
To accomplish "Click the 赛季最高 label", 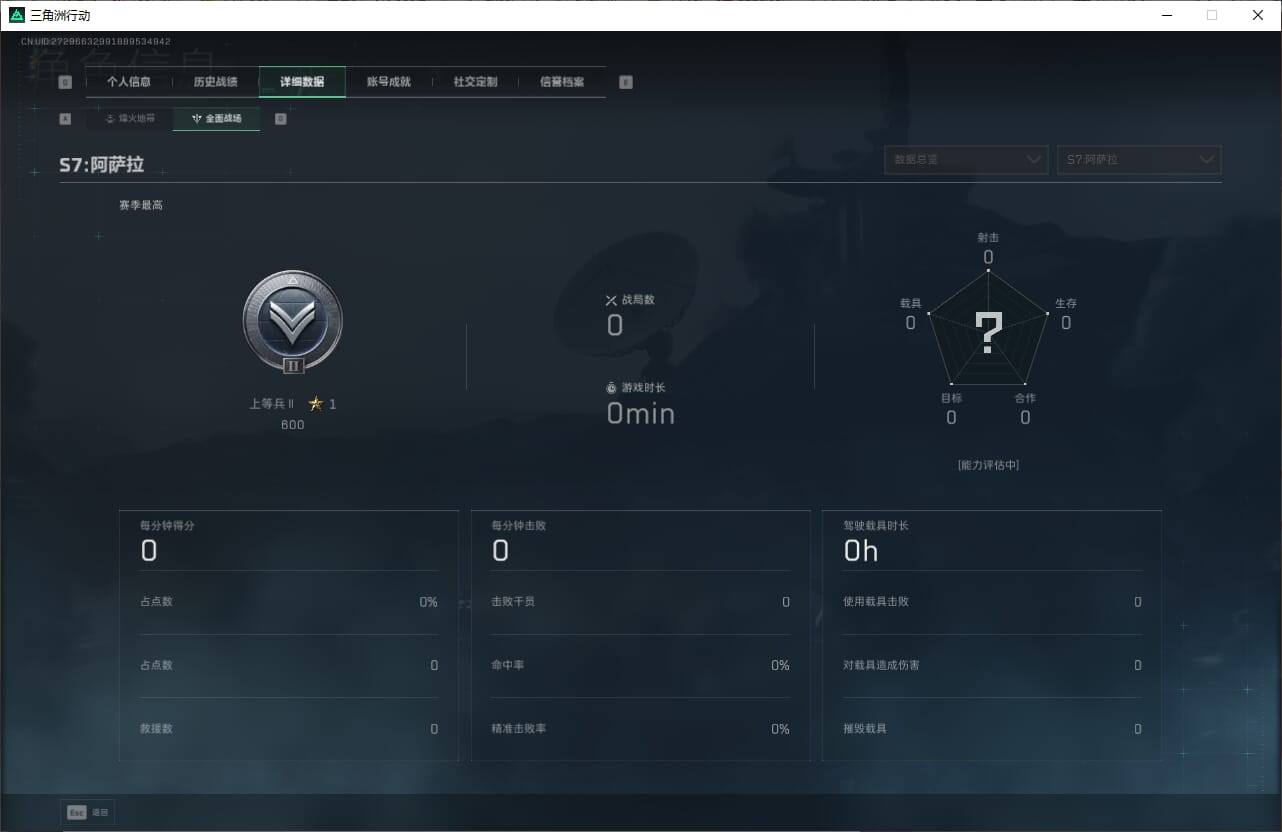I will (141, 205).
